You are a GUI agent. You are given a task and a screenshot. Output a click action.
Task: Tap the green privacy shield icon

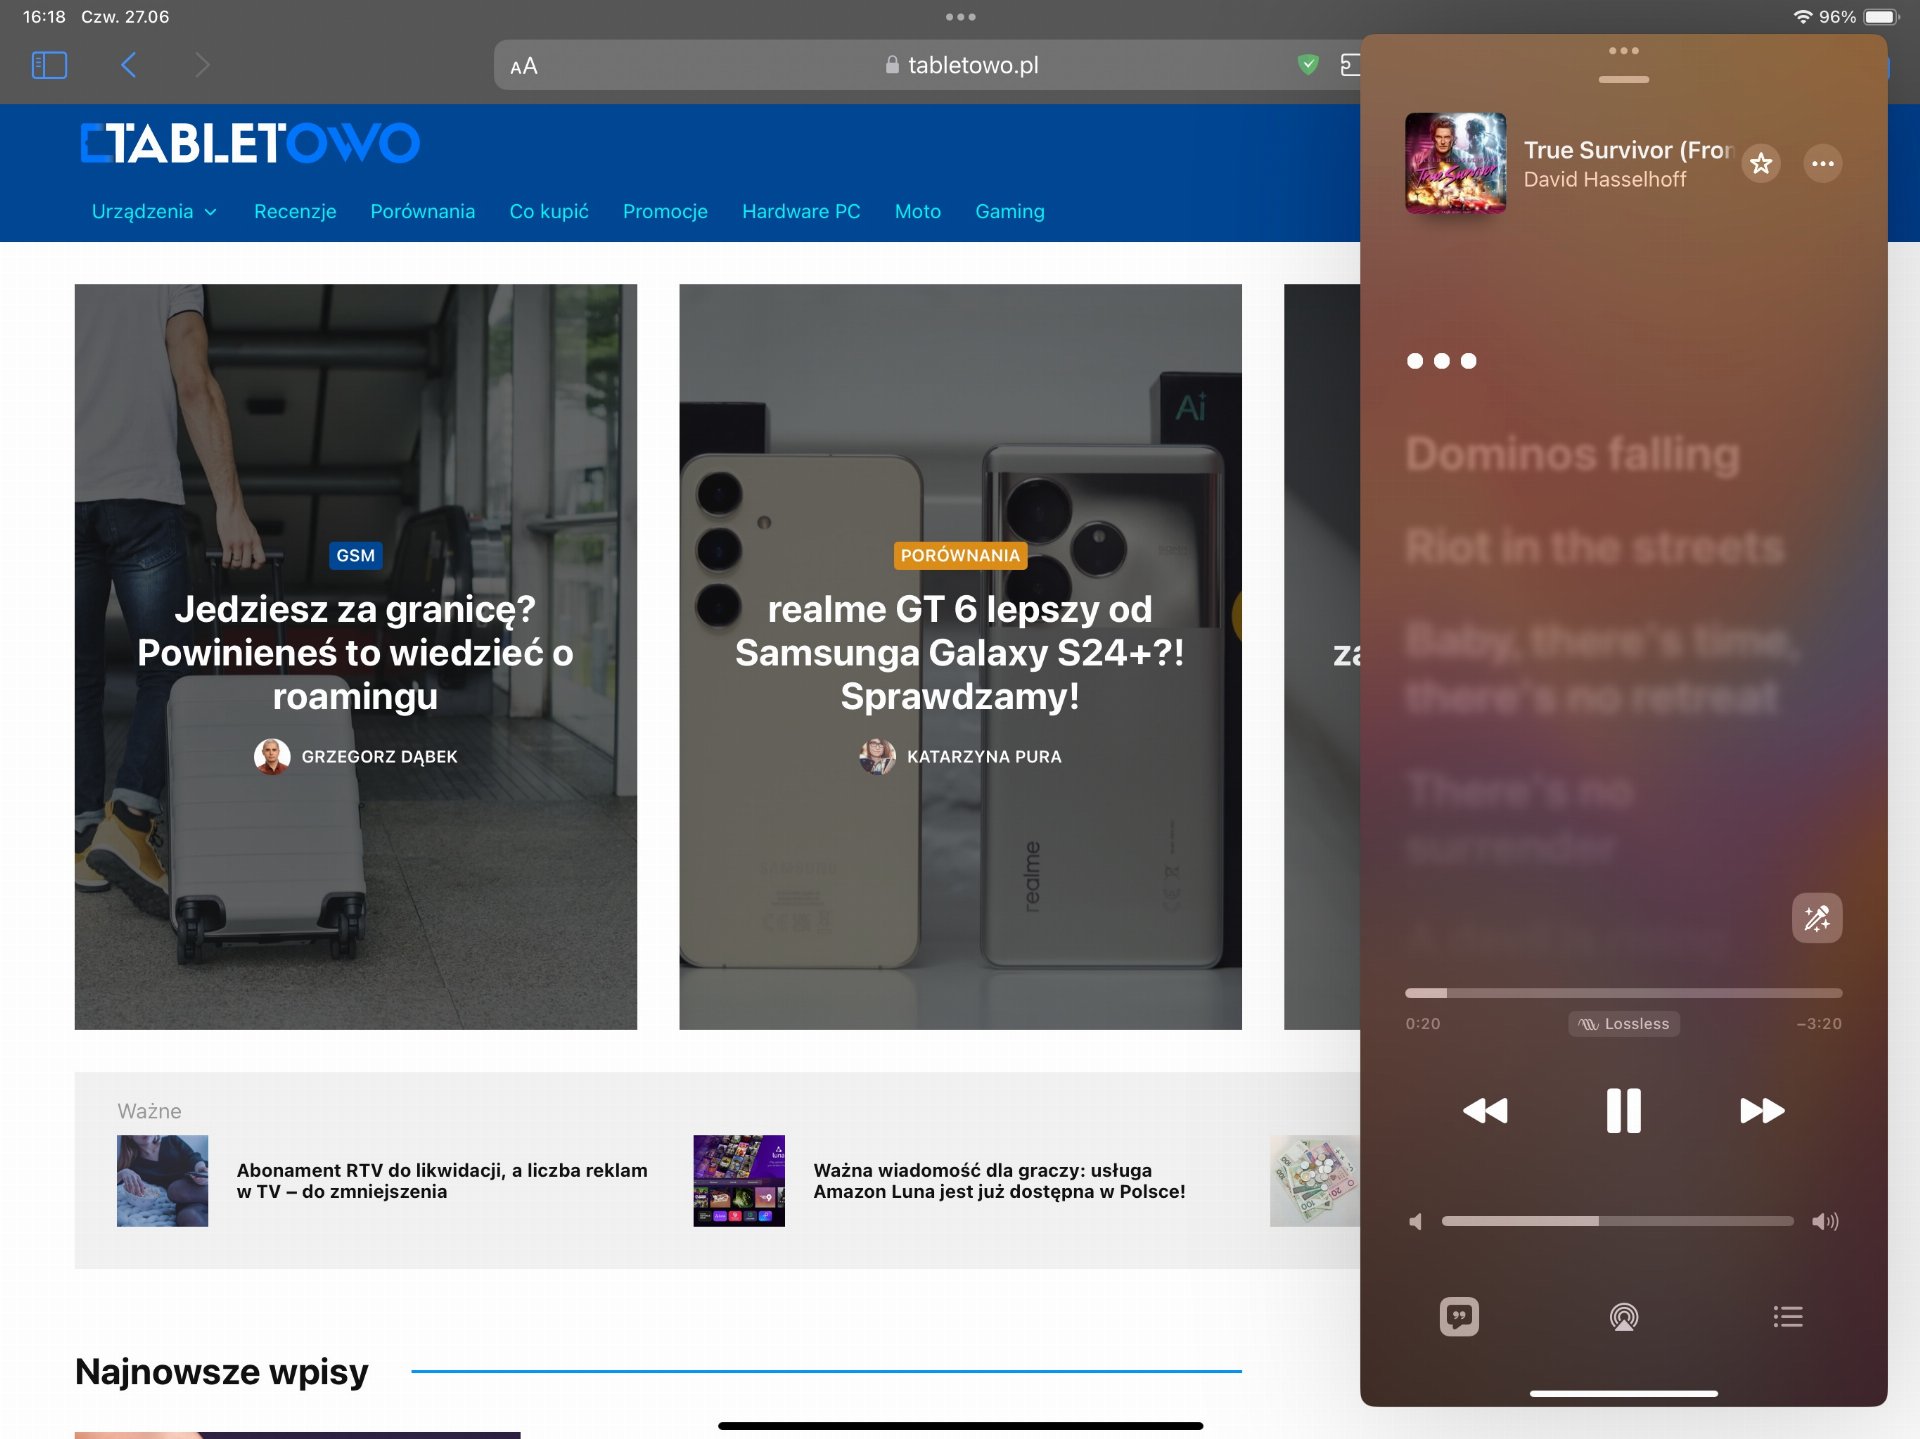coord(1307,65)
